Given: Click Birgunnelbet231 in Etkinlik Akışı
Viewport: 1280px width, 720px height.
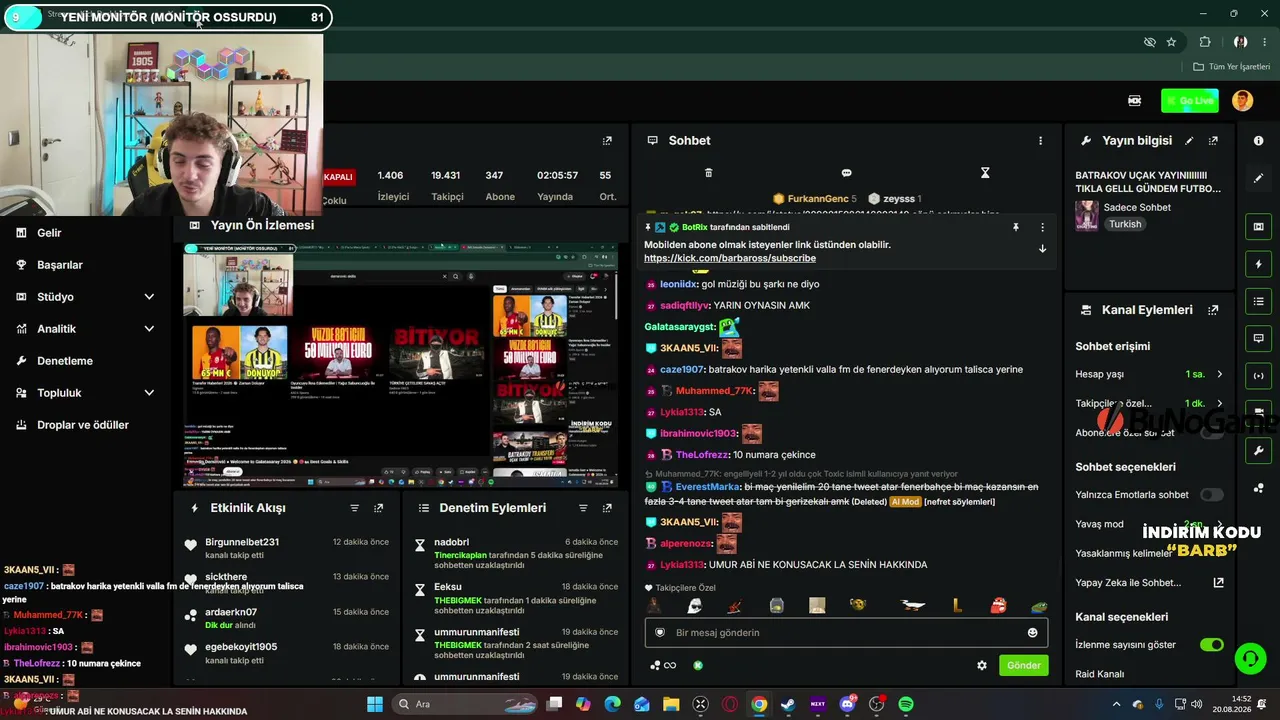Looking at the screenshot, I should pos(242,542).
